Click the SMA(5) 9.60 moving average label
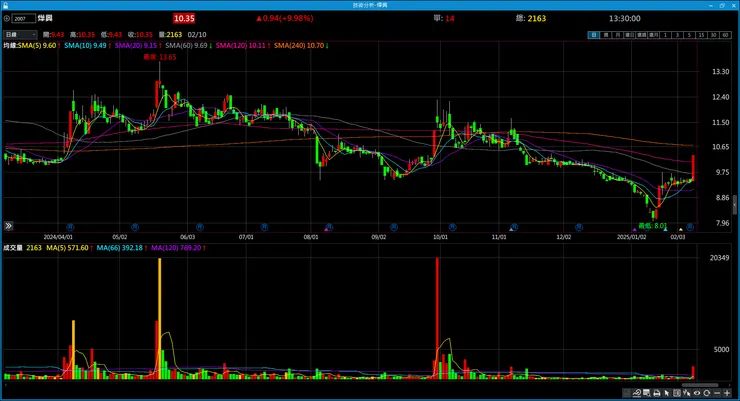The image size is (740, 401). point(39,46)
